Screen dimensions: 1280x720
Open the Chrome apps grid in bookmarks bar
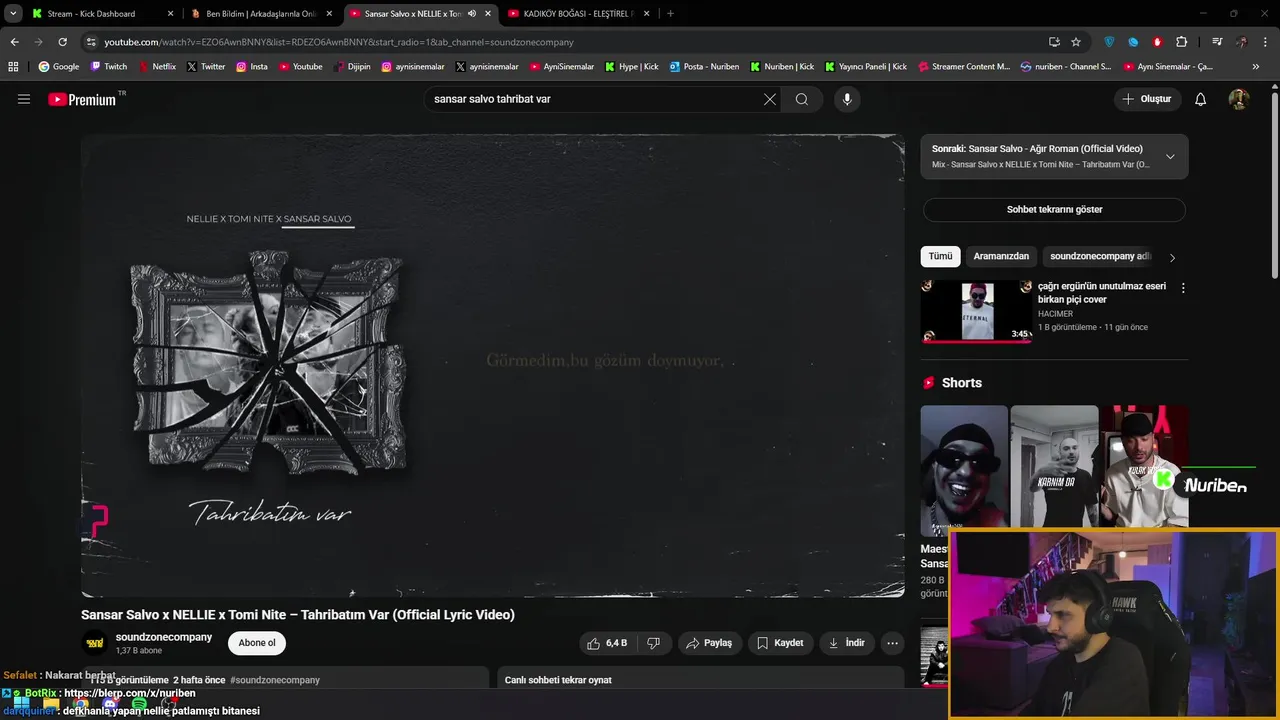(13, 67)
